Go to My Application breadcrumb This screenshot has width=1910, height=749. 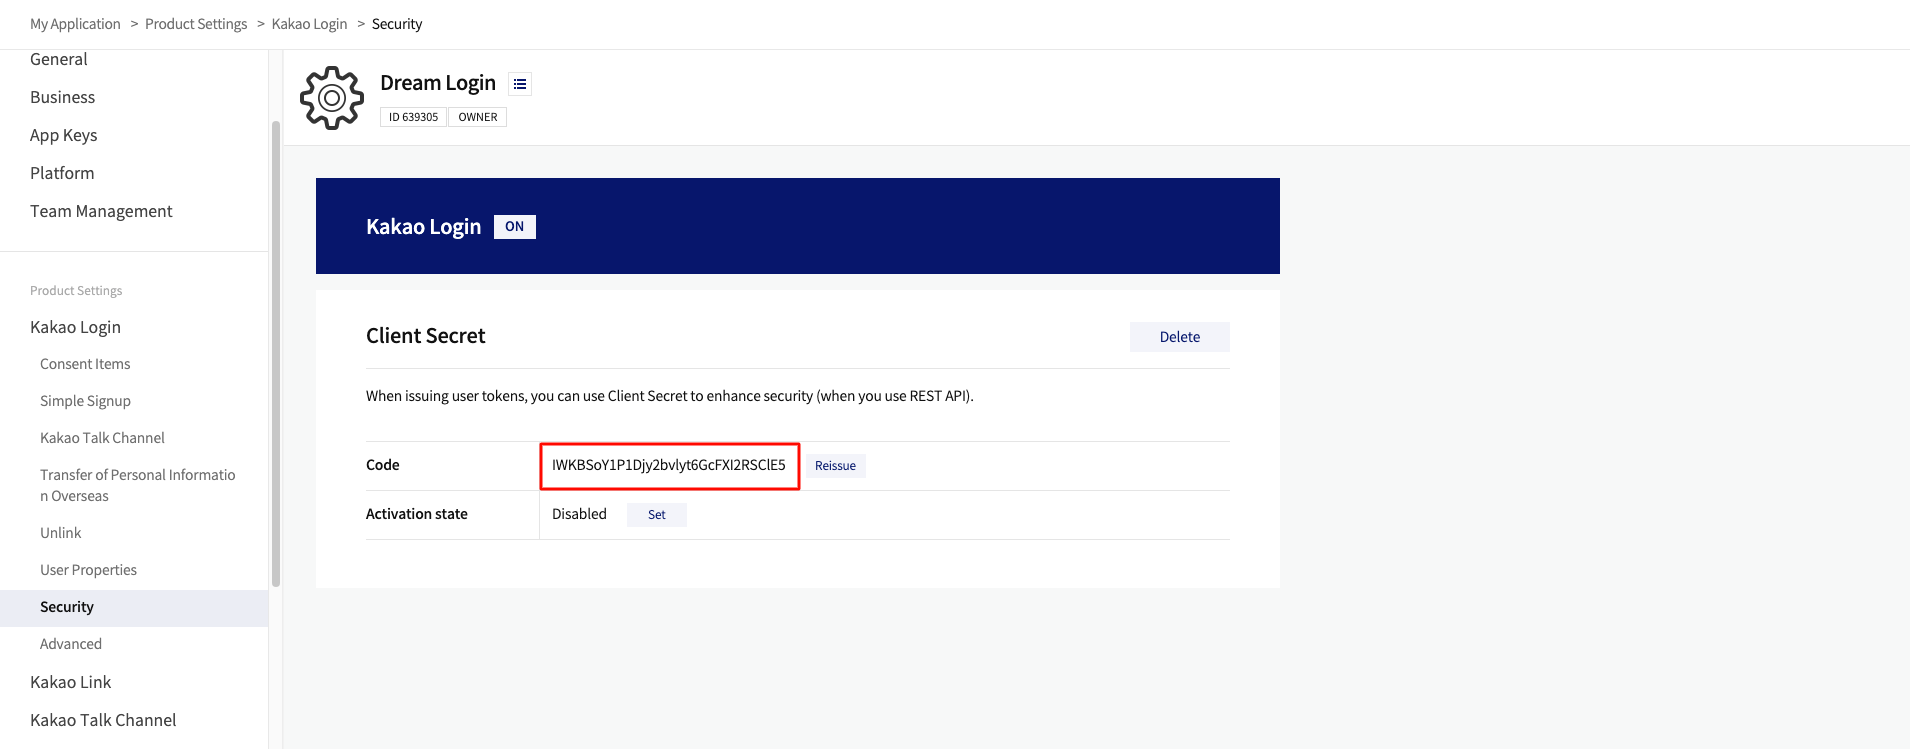[x=75, y=24]
